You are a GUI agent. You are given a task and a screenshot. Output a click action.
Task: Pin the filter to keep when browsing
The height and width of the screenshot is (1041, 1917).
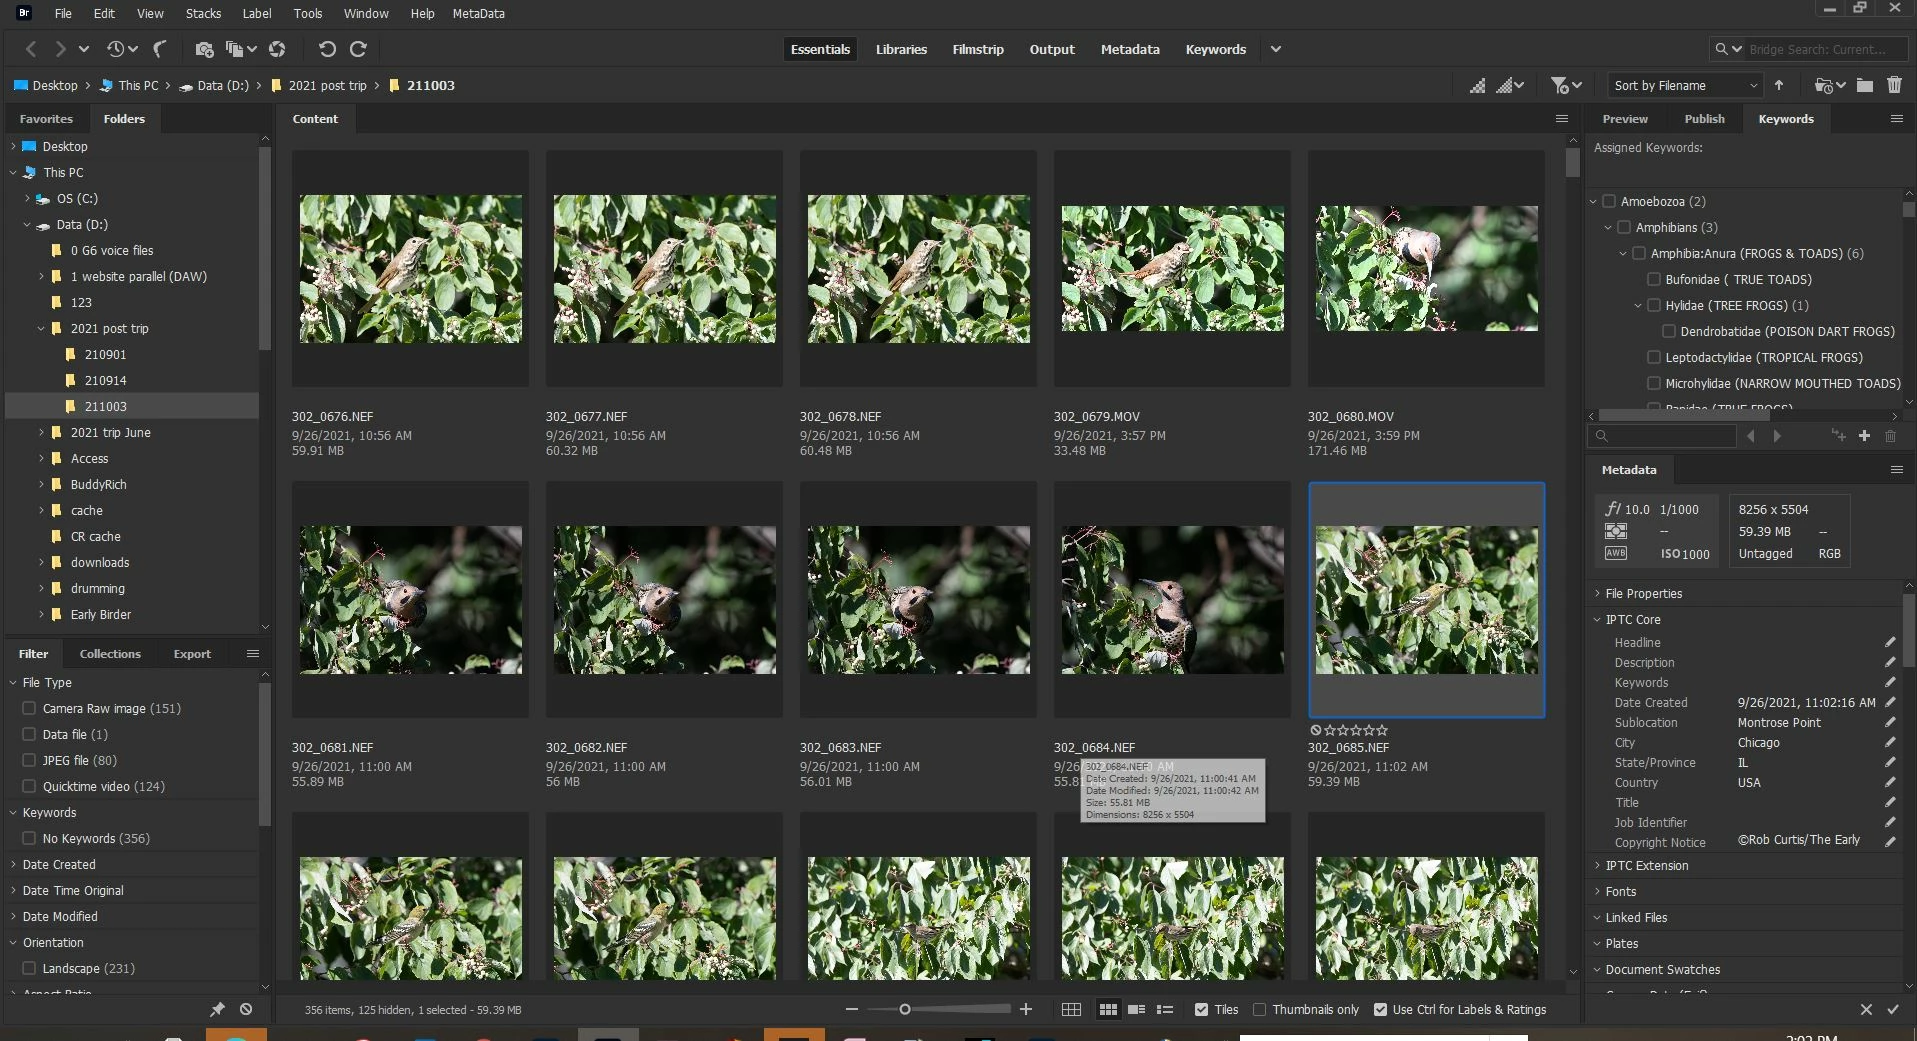click(217, 1010)
